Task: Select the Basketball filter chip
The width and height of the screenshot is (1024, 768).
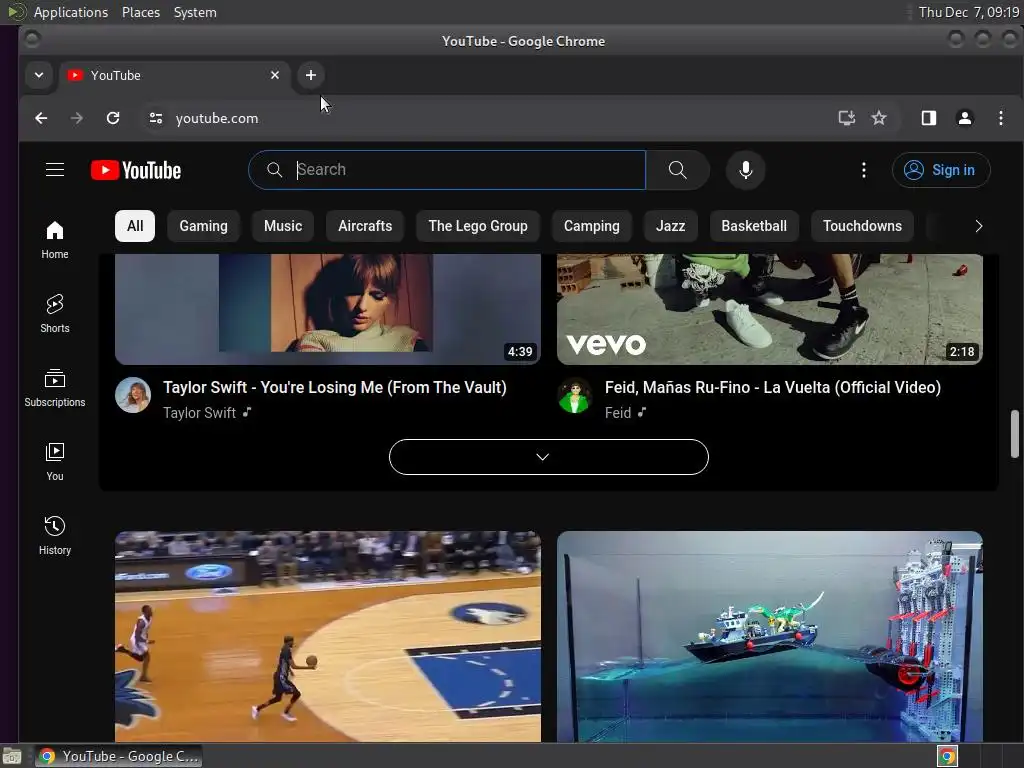Action: 754,226
